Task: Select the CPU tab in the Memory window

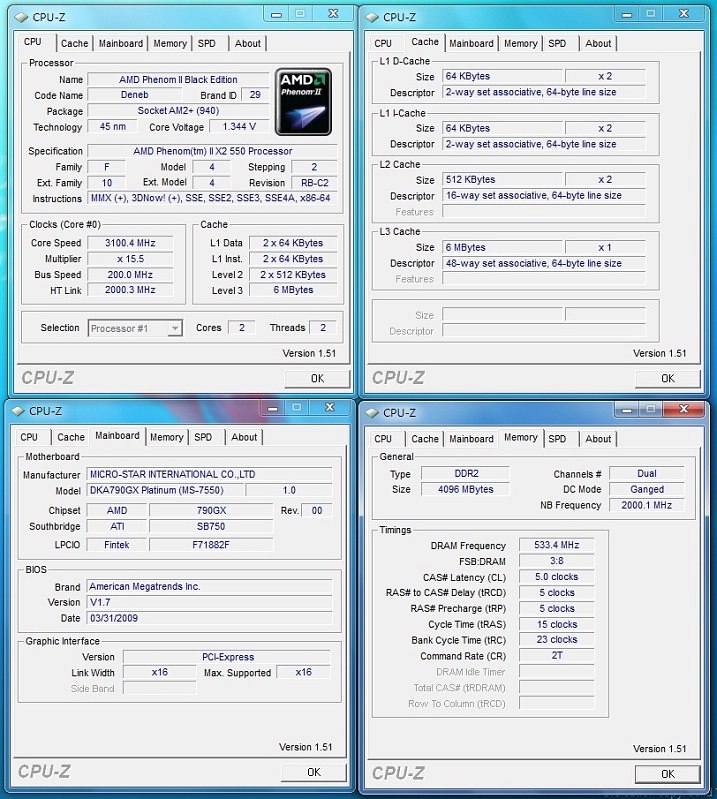Action: coord(383,439)
